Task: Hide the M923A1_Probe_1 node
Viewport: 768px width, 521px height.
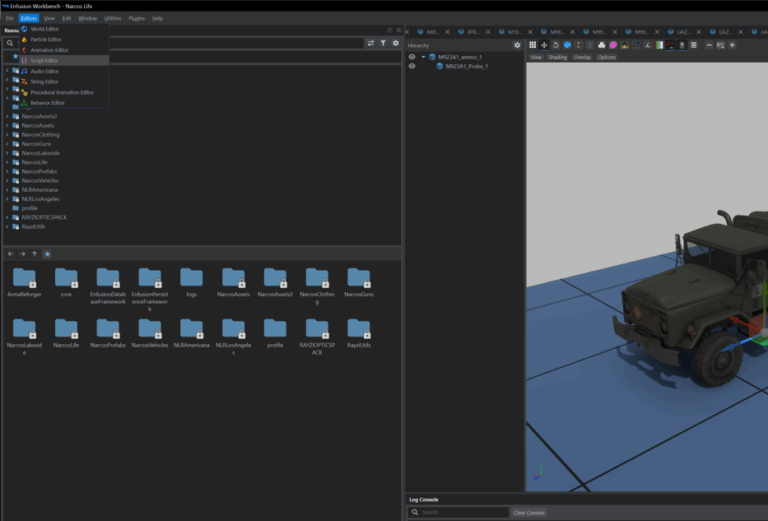Action: tap(411, 66)
